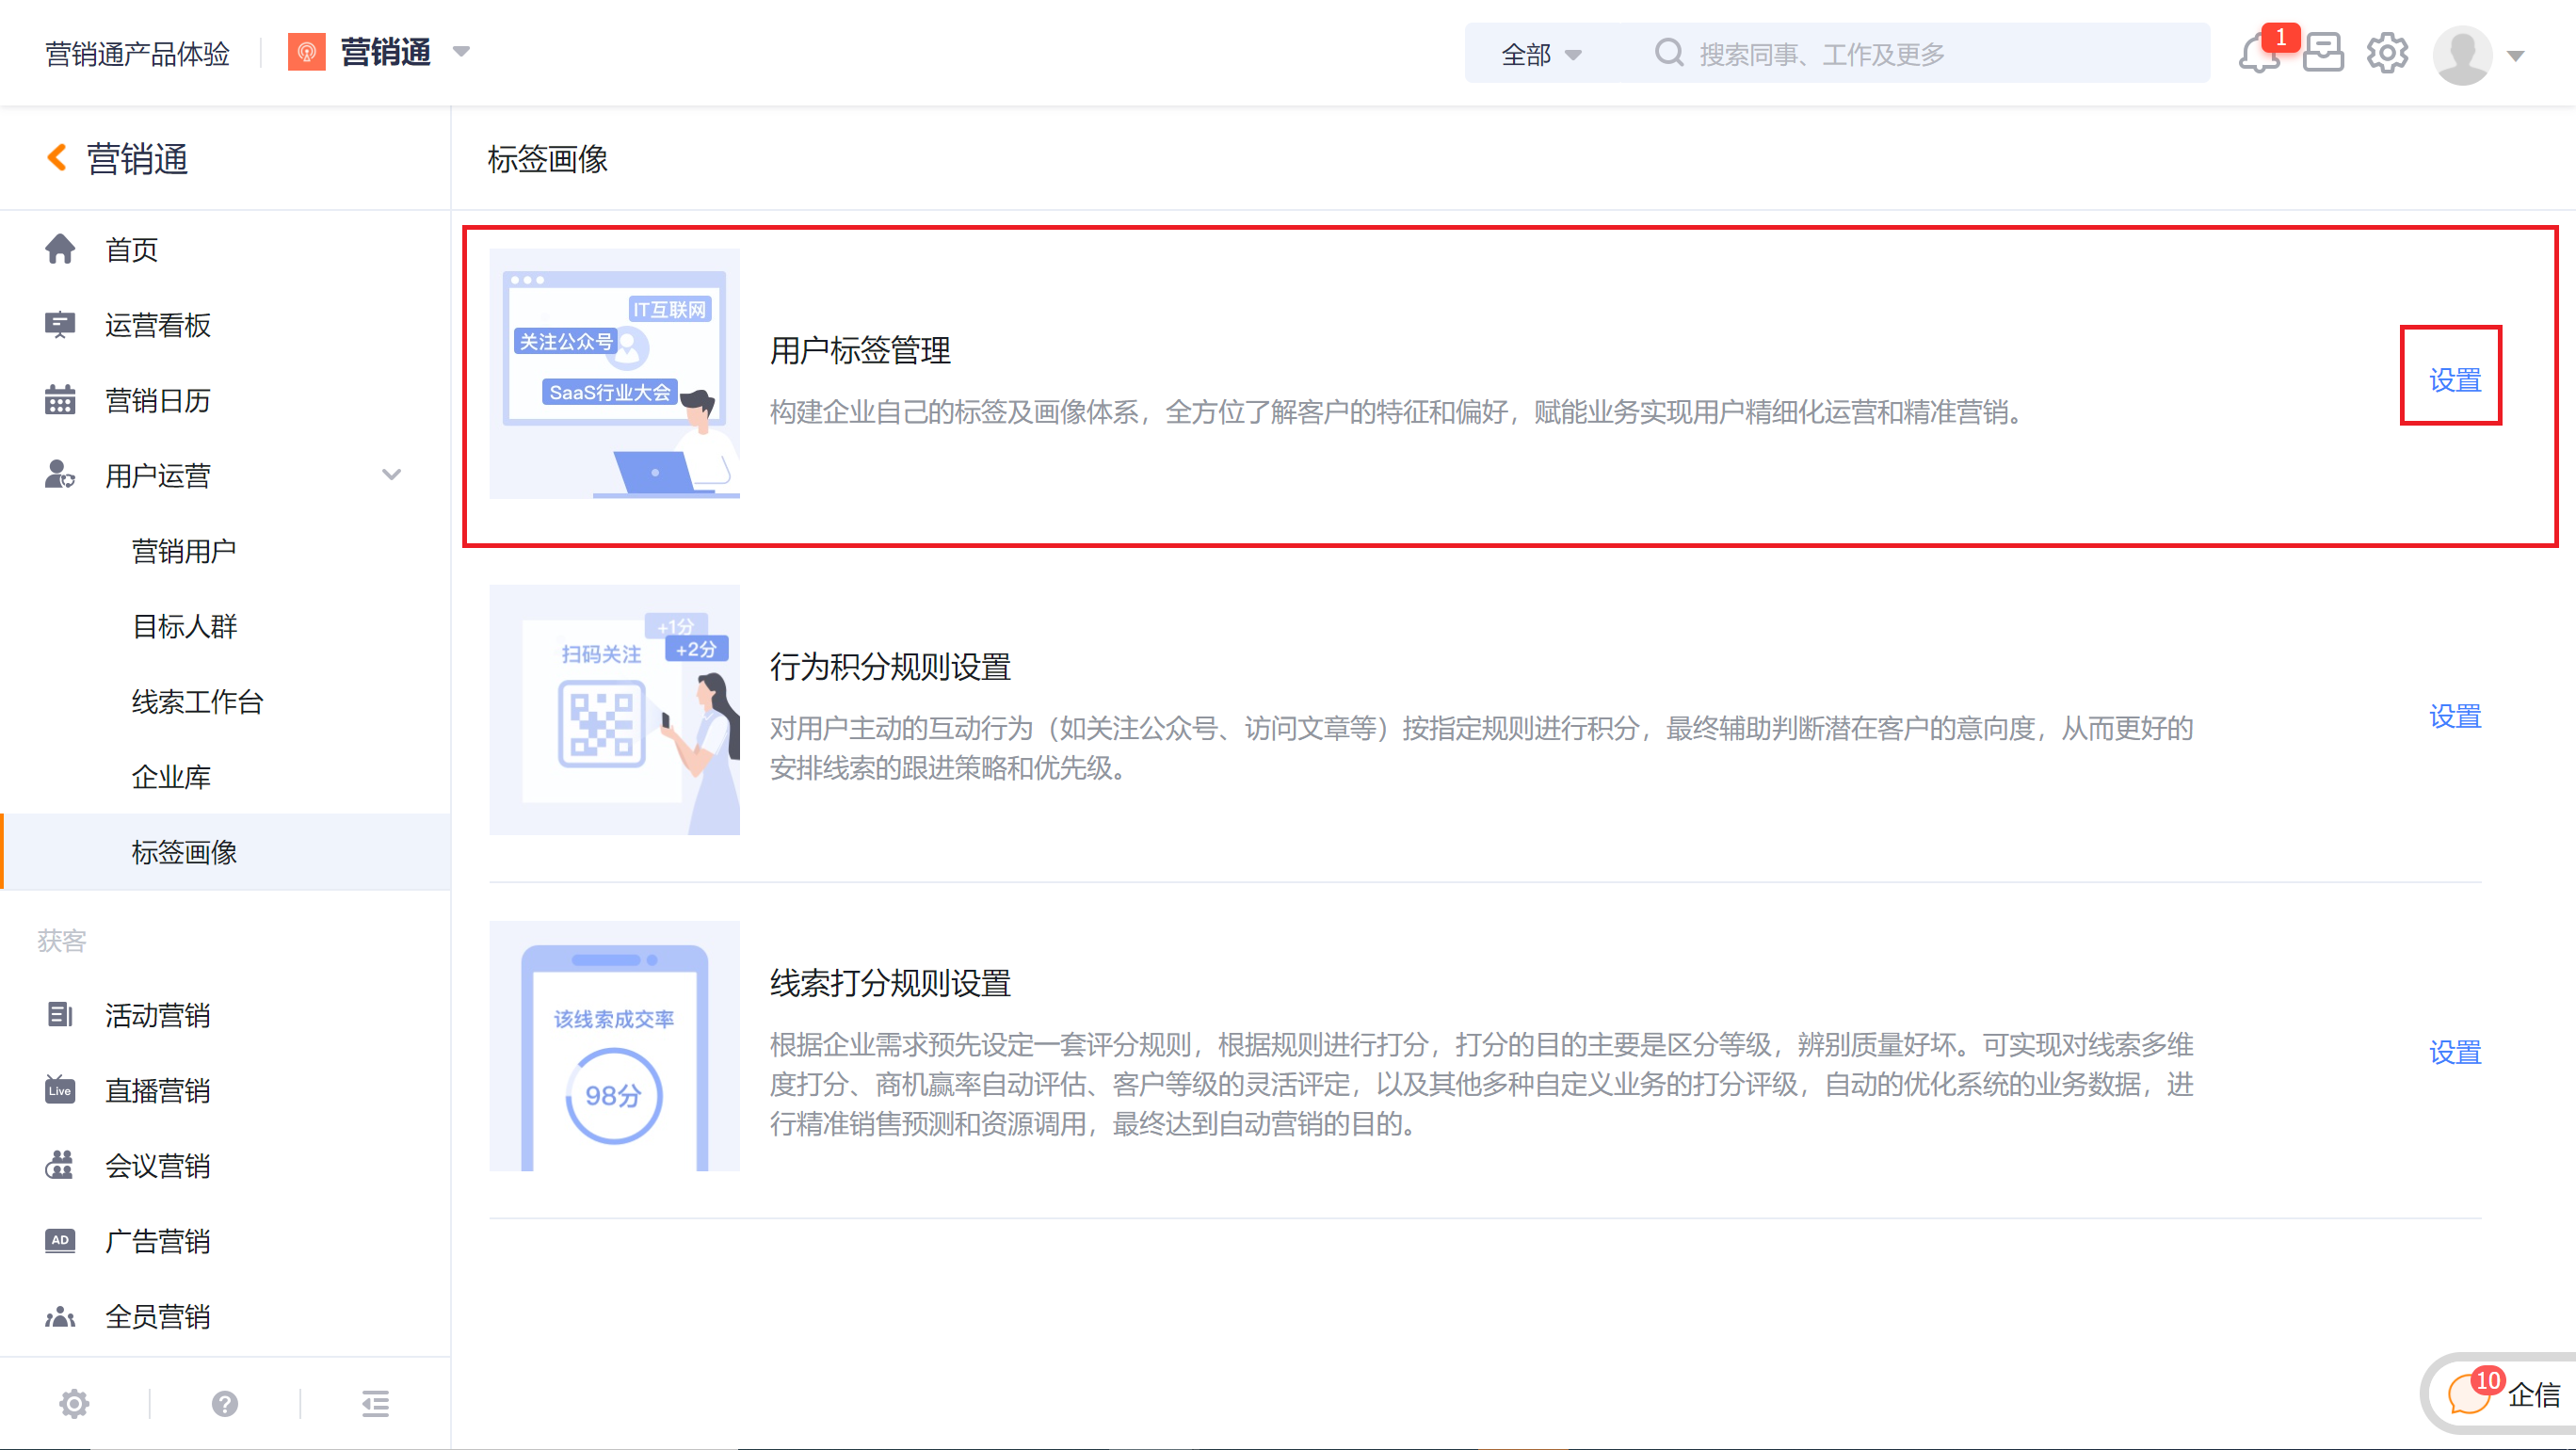Collapse sidebar using the bottom menu icon
This screenshot has height=1450, width=2576.
tap(375, 1404)
